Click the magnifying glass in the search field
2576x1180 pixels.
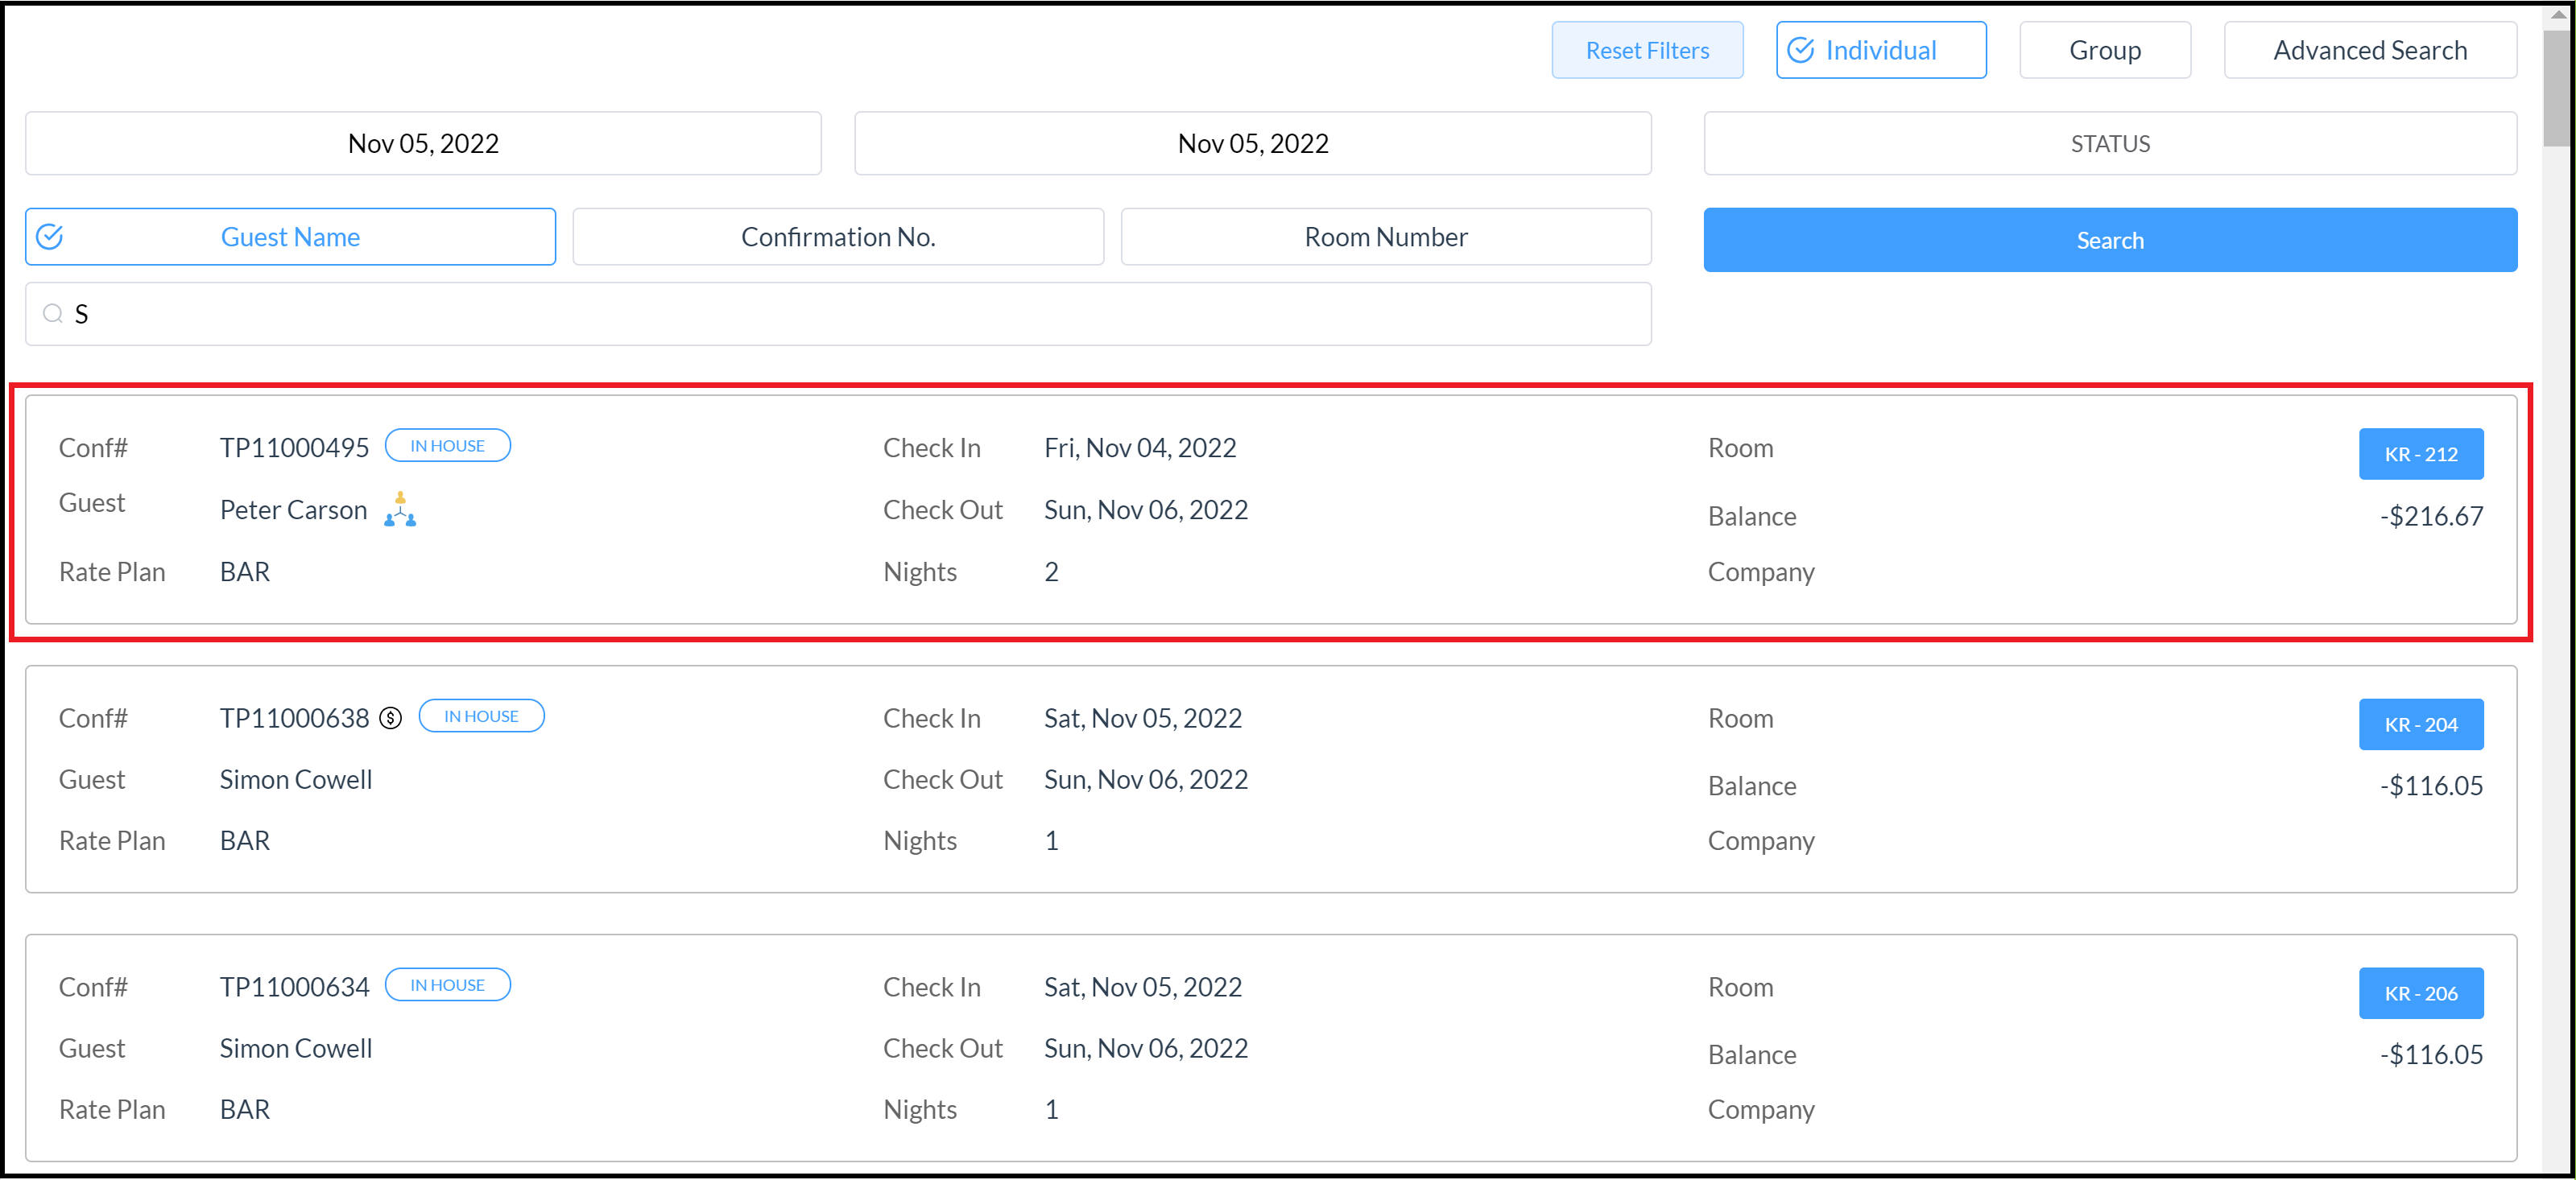[52, 313]
